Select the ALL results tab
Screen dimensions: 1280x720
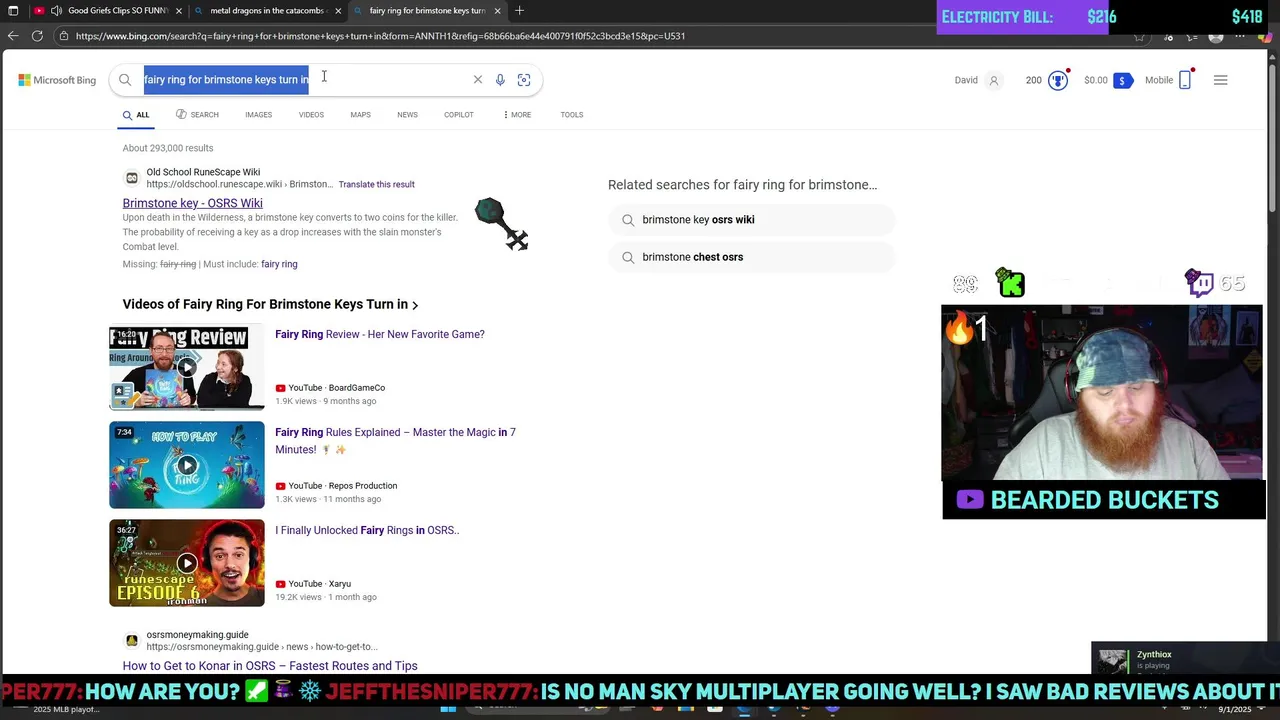pos(136,115)
